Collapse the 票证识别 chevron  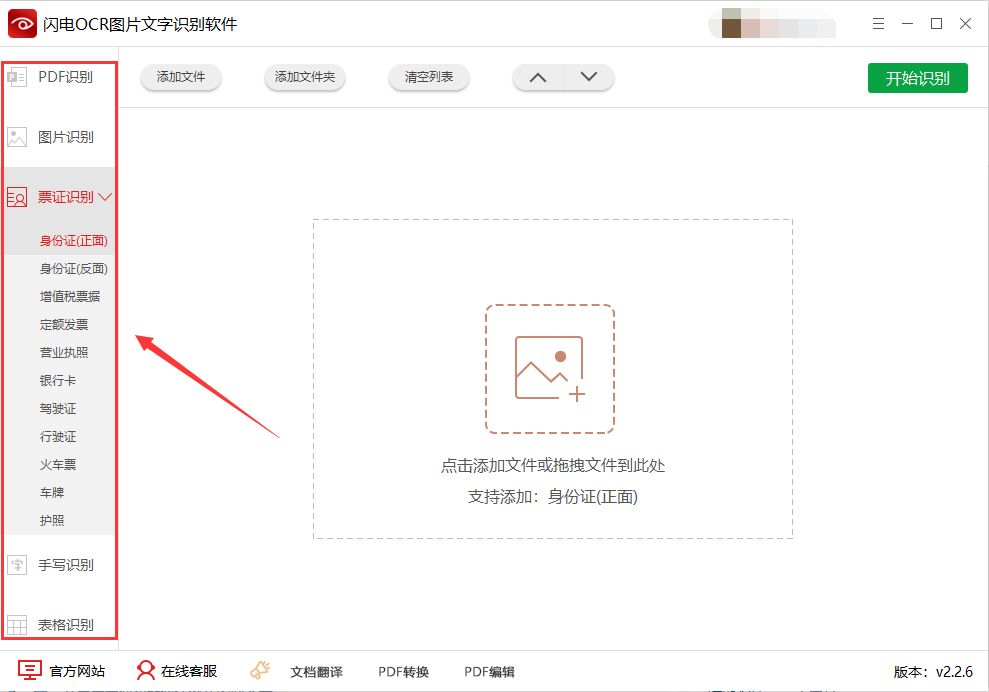pyautogui.click(x=105, y=197)
